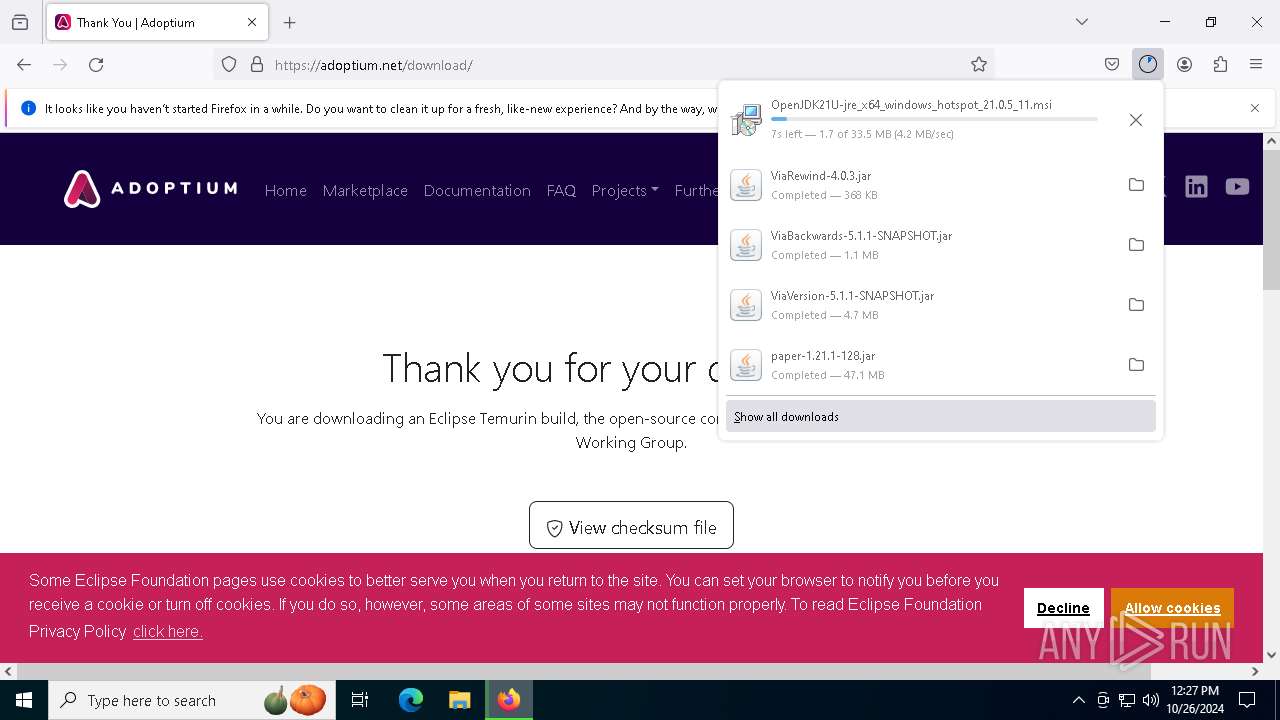Show hidden system tray icons
Screen dimensions: 1280x720
(1078, 700)
